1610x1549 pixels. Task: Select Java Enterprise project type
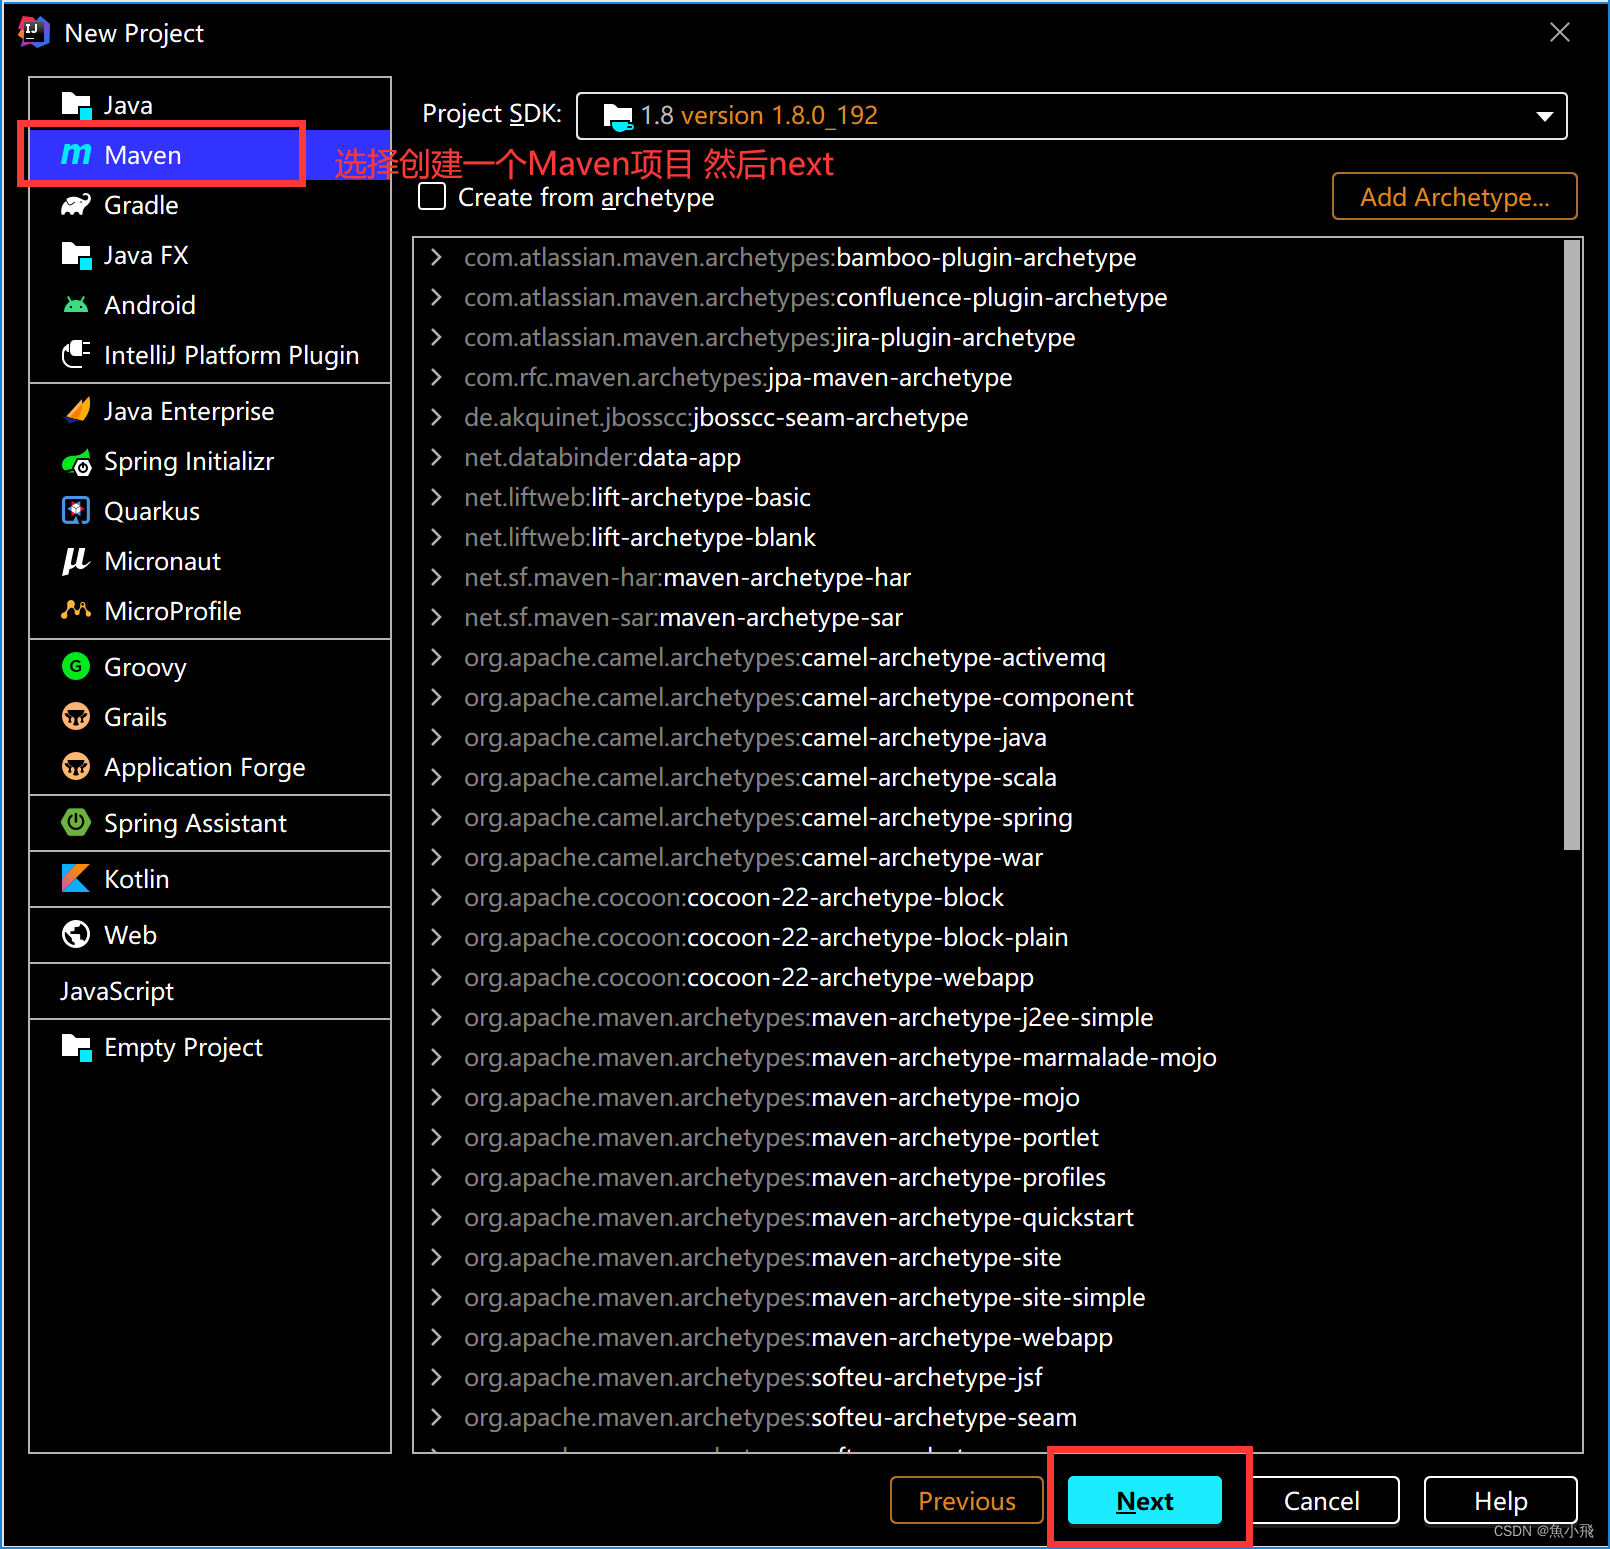click(x=210, y=411)
